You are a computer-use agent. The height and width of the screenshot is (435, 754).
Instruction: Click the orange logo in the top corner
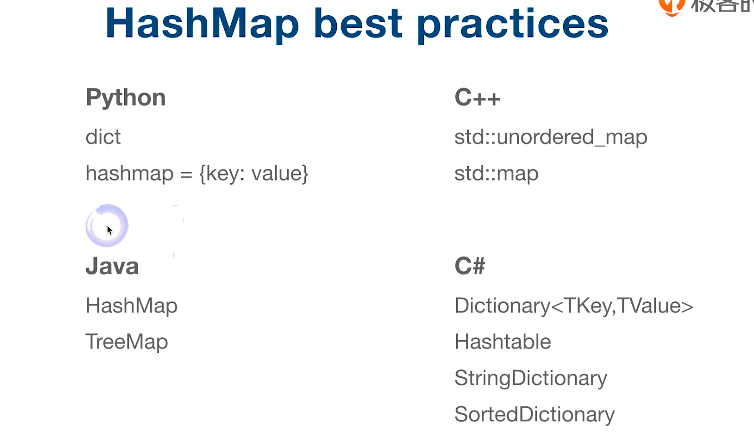[x=671, y=7]
